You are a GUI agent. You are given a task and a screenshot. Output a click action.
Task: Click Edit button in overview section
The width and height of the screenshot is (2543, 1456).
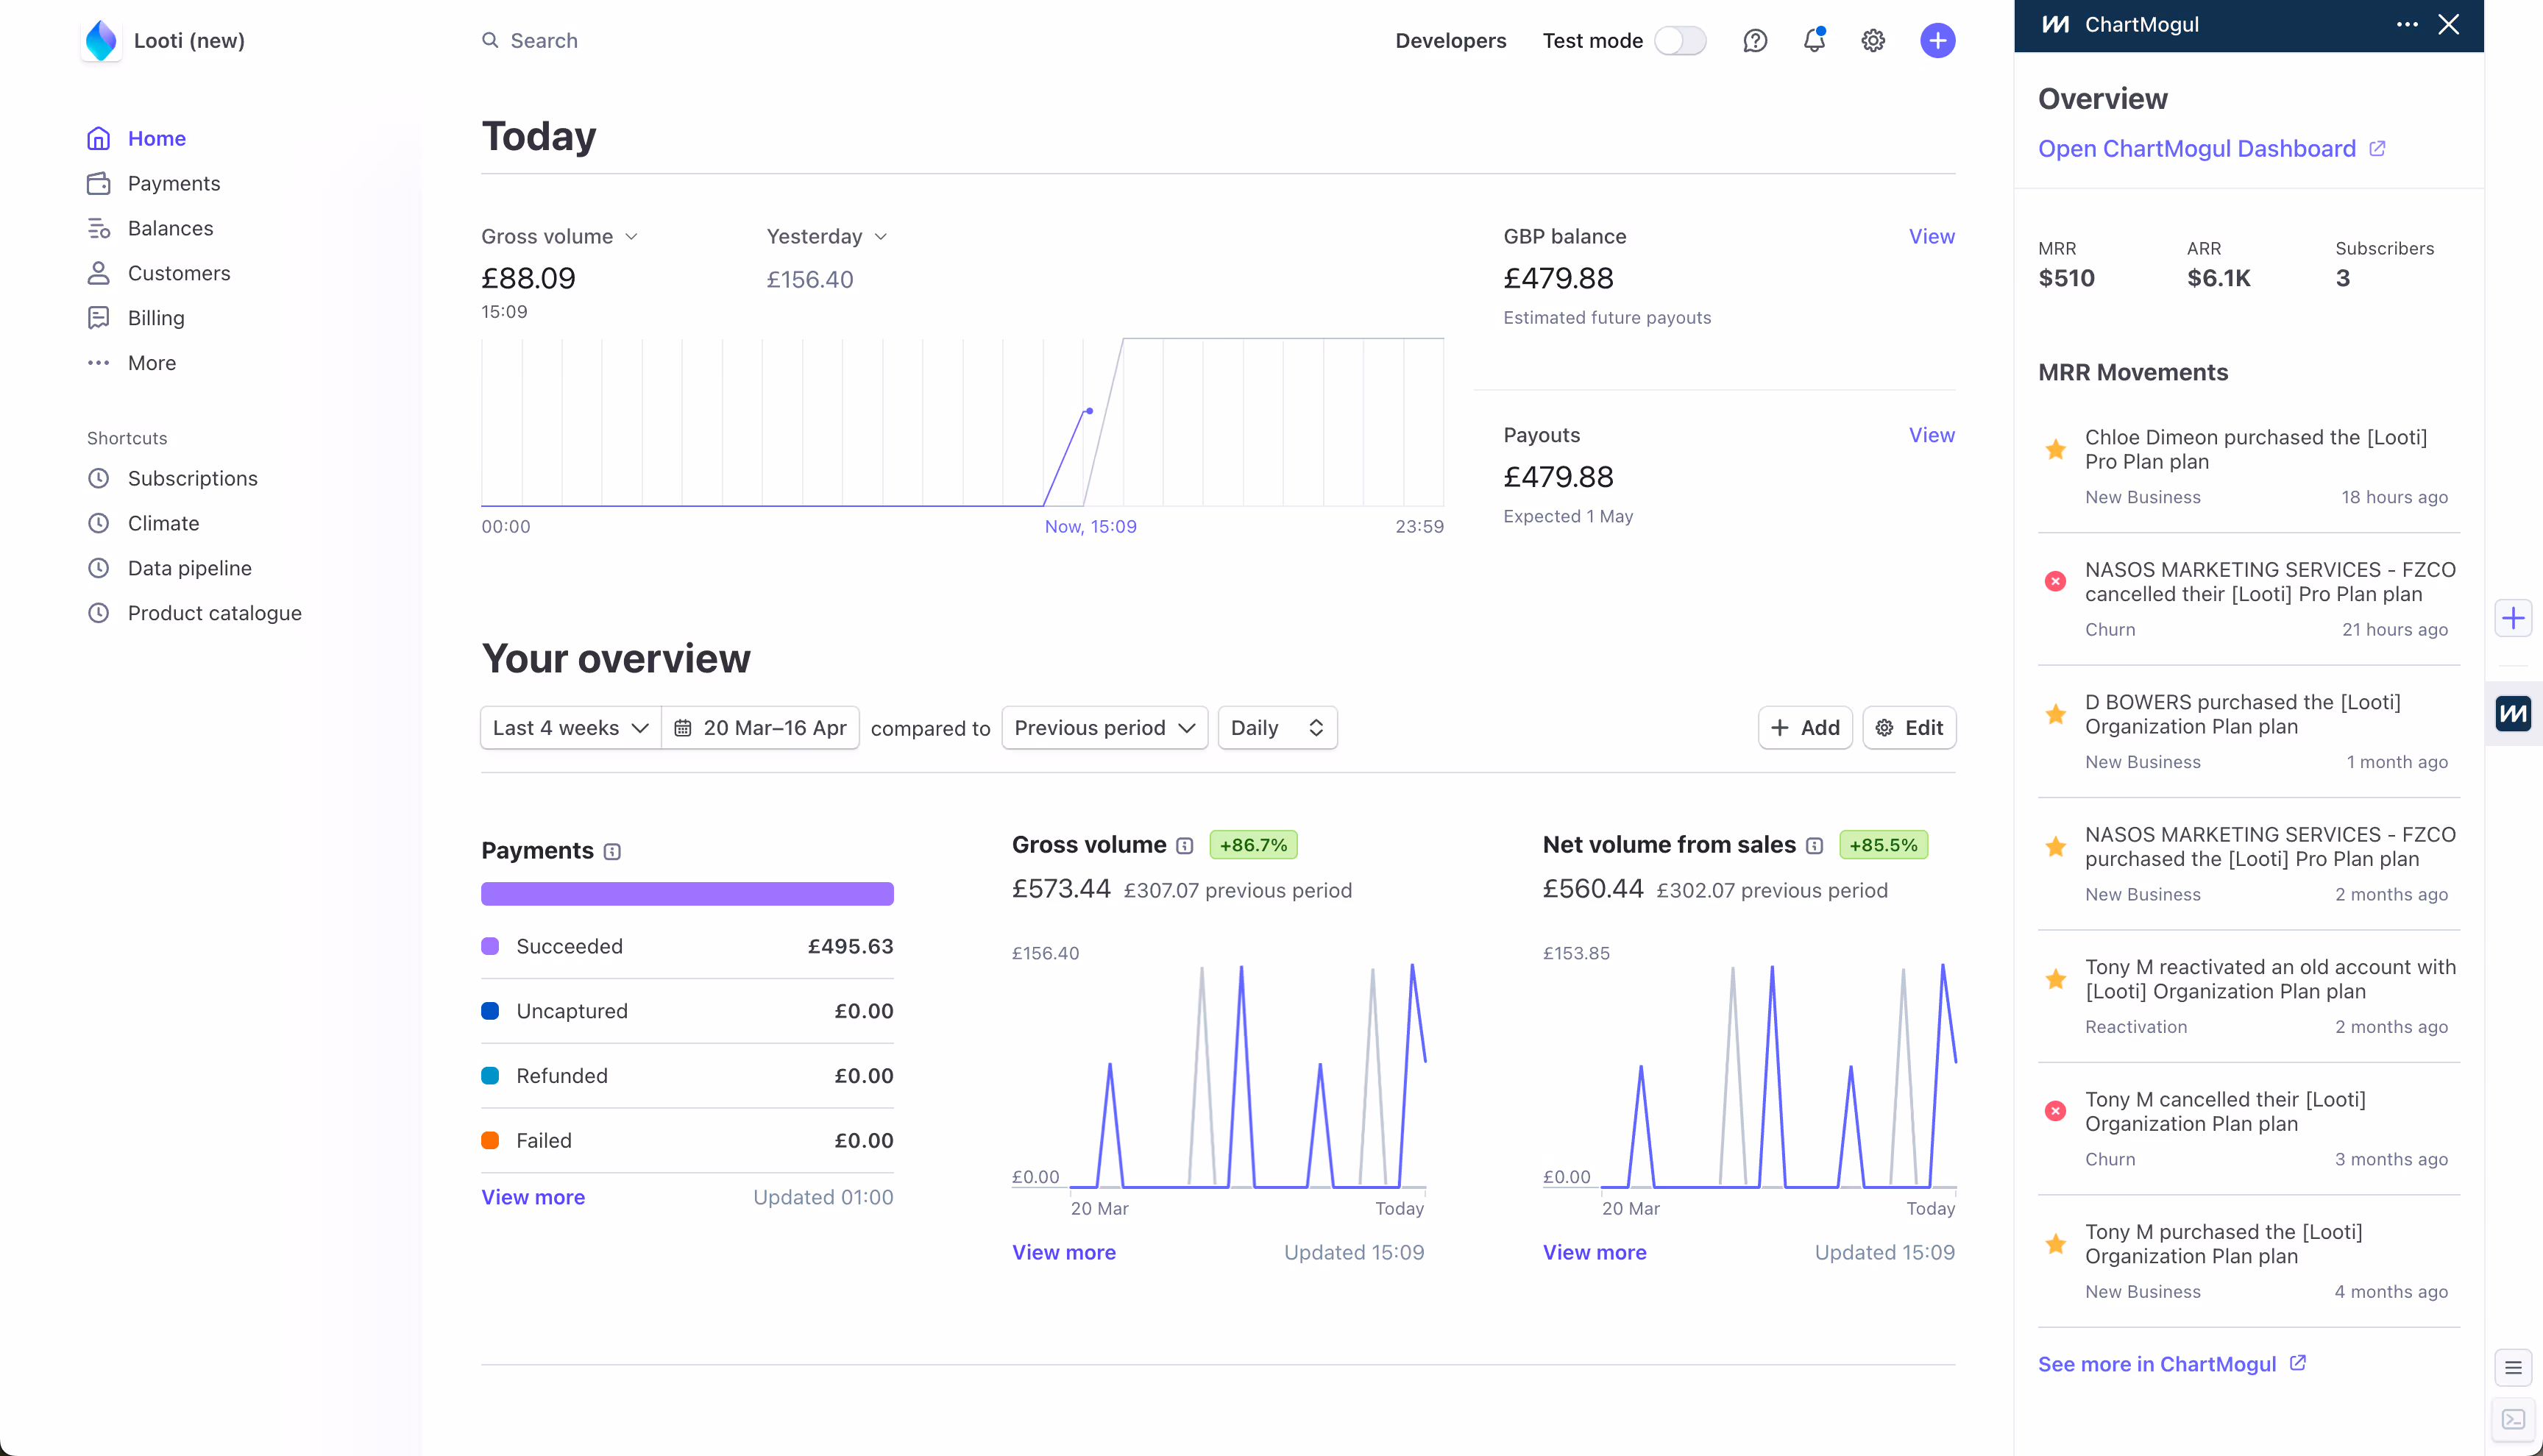(x=1909, y=728)
